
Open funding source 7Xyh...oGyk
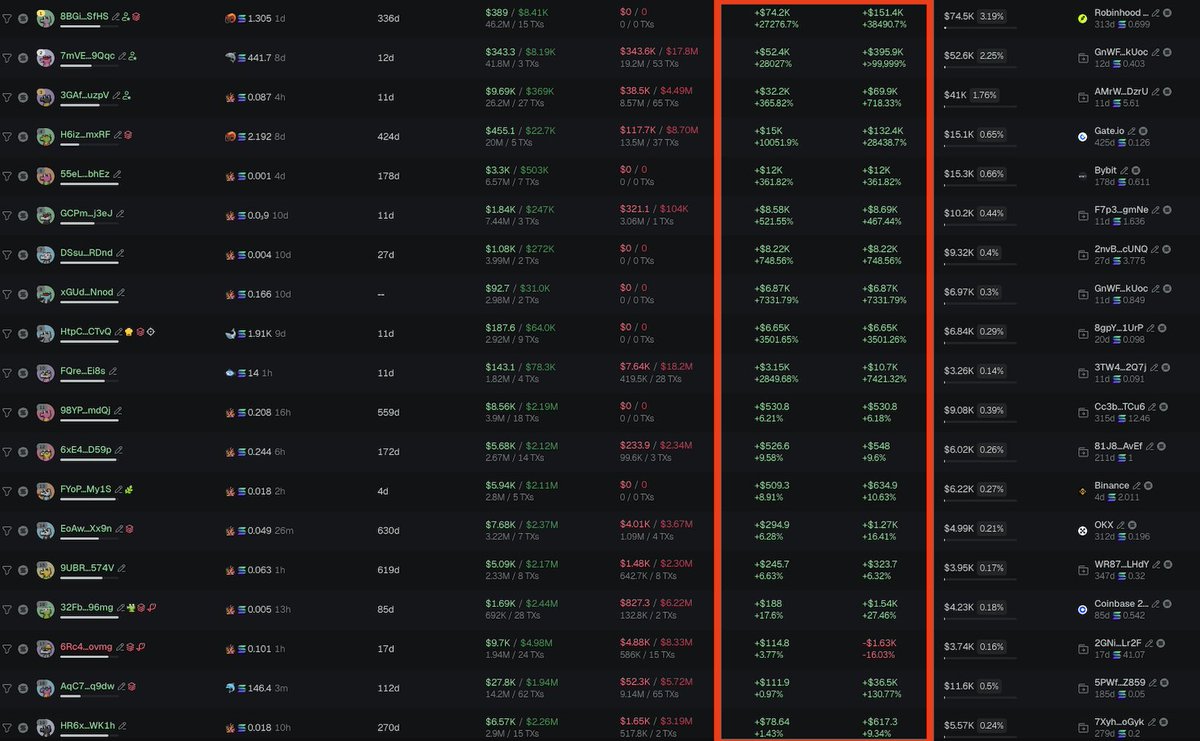(1119, 722)
